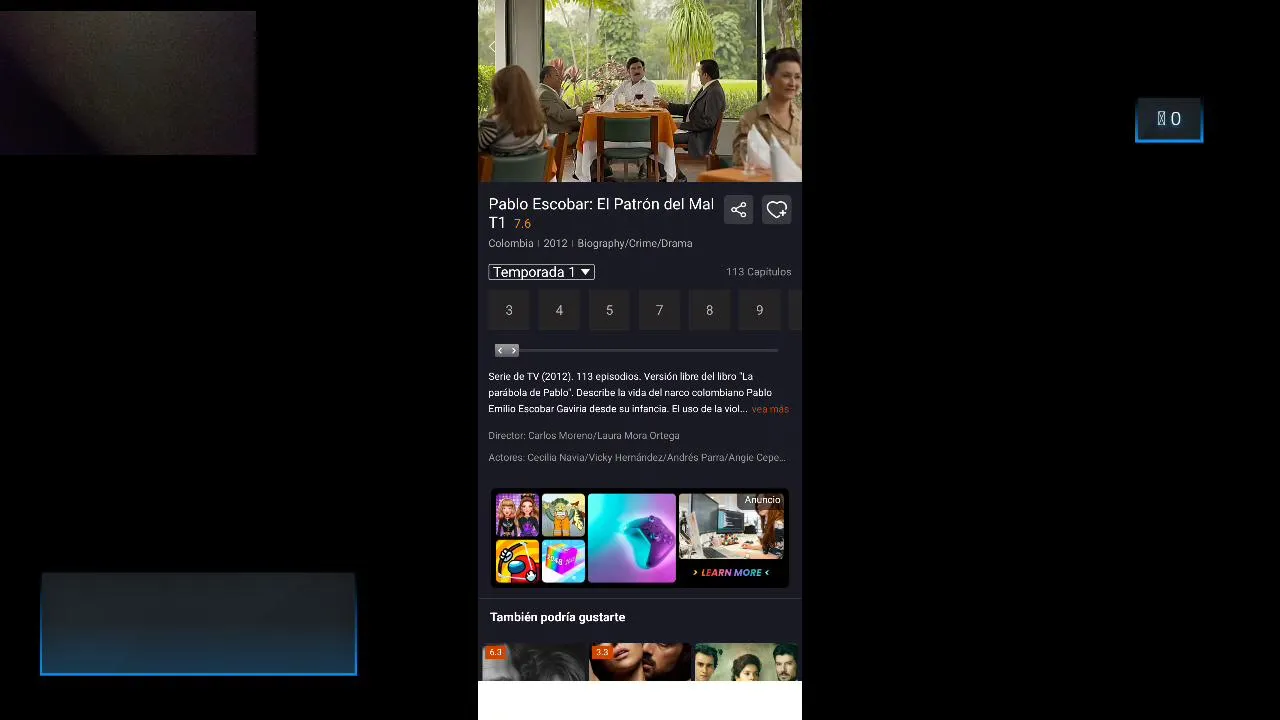
Task: Click the 'Biography/Crime/Drama' genre text
Action: (634, 243)
